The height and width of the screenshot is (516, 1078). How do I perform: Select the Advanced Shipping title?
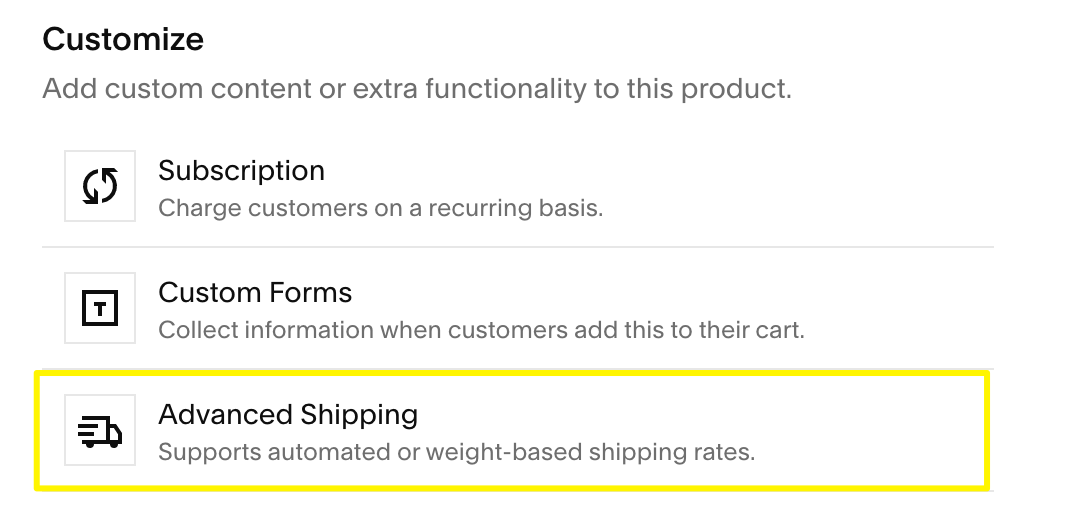coord(288,415)
